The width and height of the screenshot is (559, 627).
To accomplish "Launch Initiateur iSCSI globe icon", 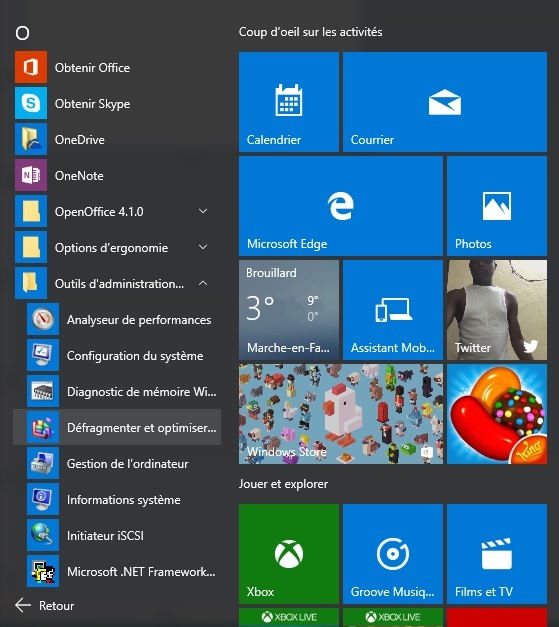I will pos(43,535).
